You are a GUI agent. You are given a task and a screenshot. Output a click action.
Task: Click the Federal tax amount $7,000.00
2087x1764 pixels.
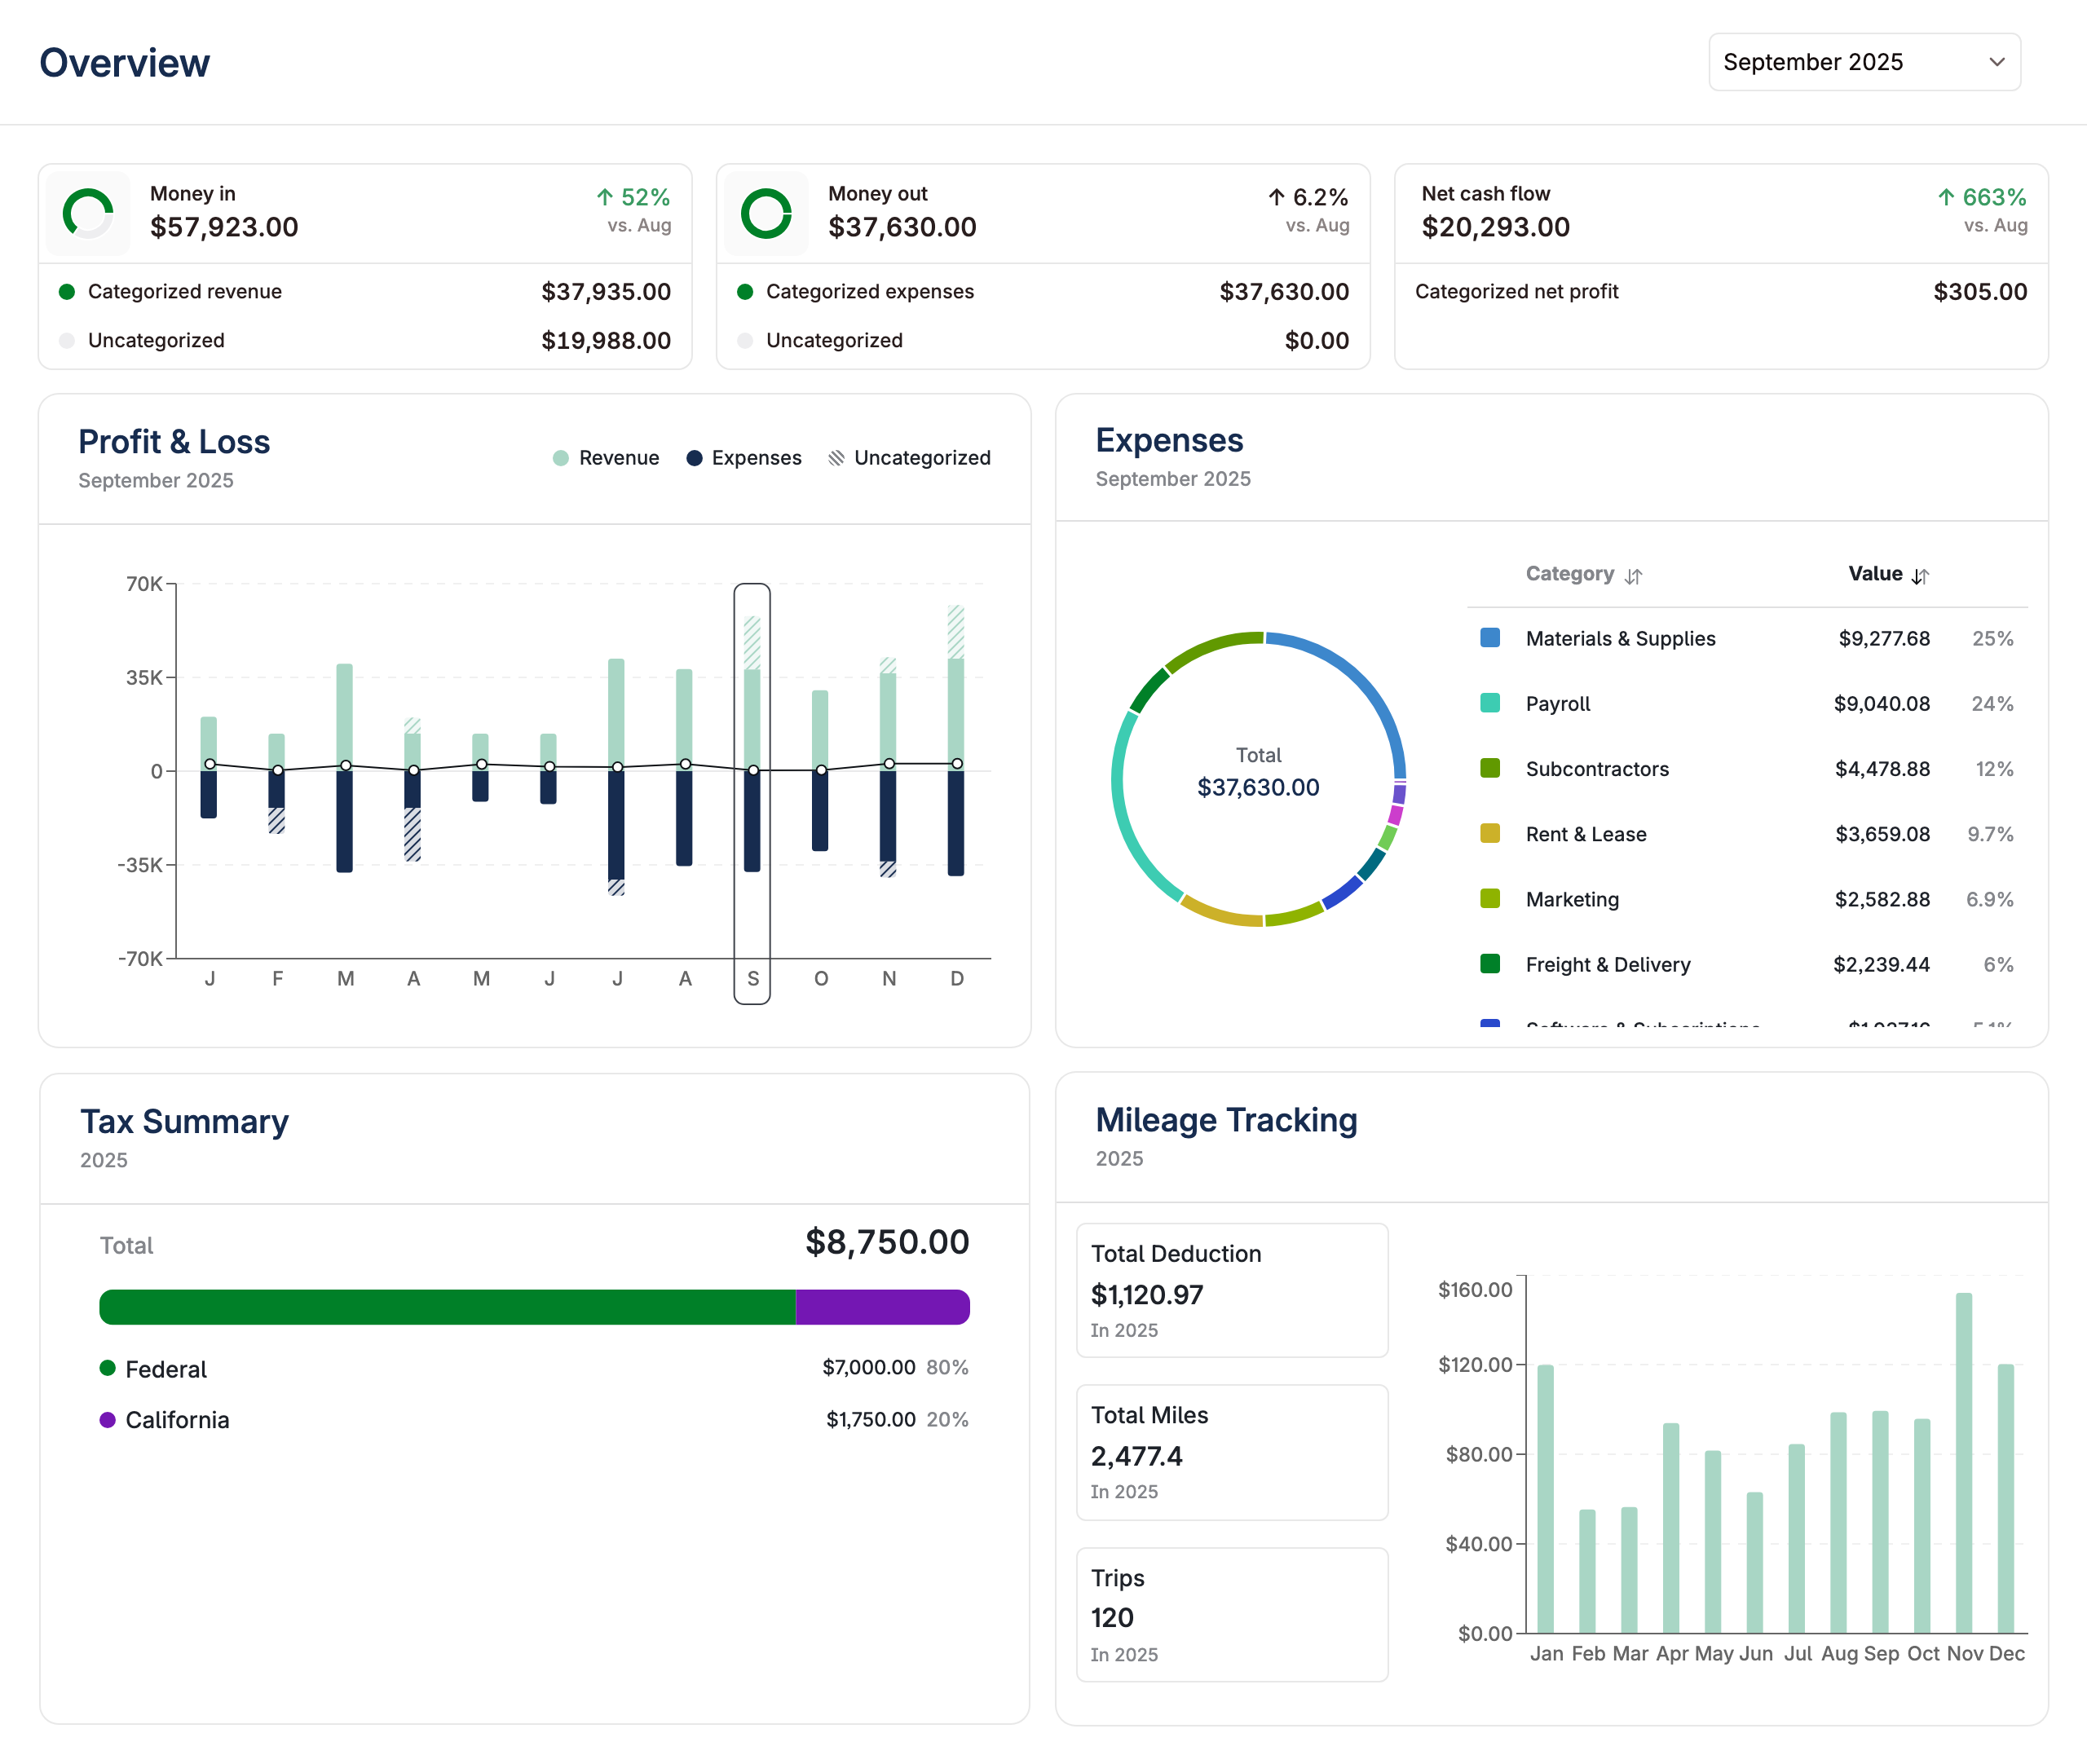click(x=868, y=1367)
